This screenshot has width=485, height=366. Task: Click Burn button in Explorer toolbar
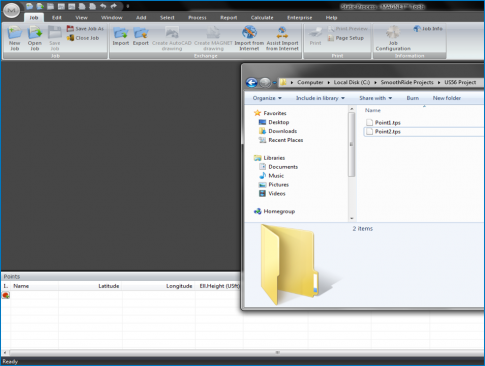point(413,98)
